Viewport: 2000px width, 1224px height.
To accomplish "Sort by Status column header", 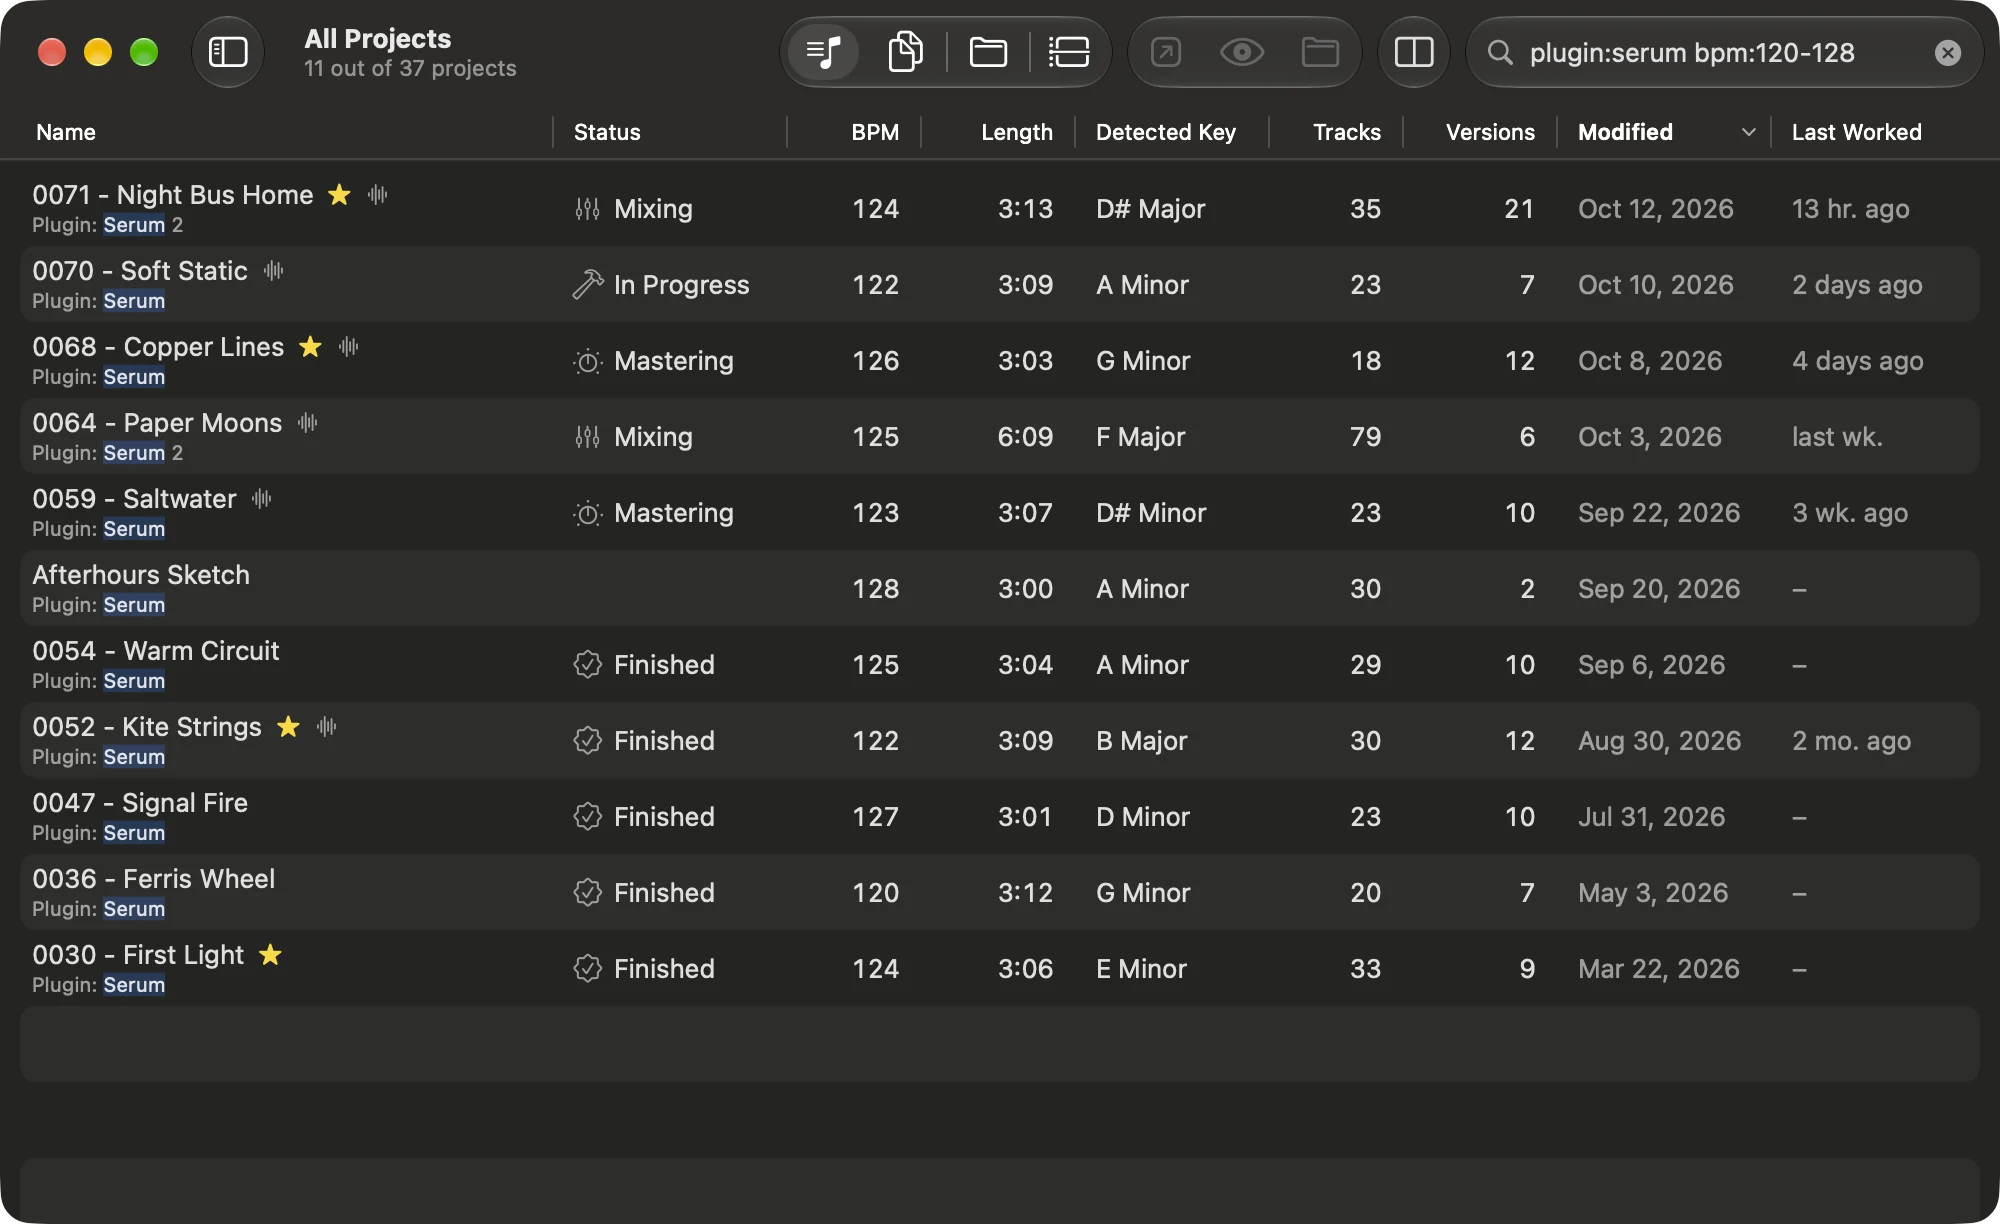I will pos(607,132).
